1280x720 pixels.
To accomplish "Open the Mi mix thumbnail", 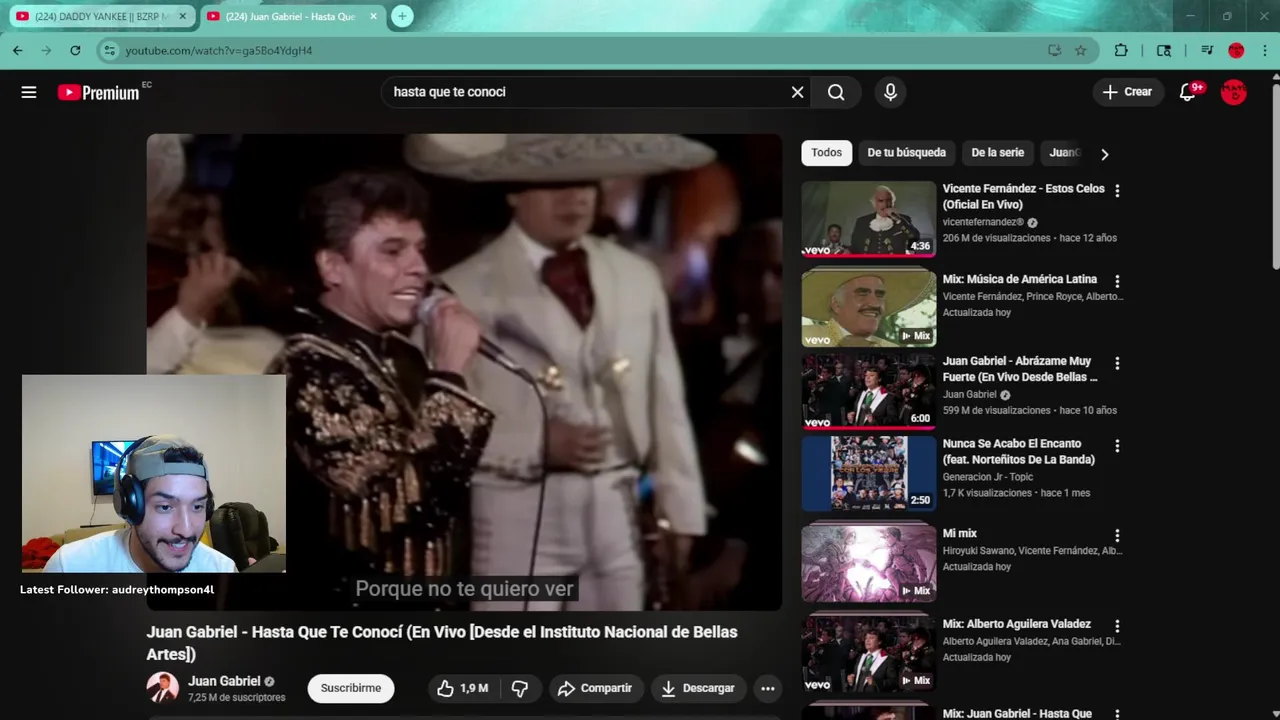I will 869,563.
